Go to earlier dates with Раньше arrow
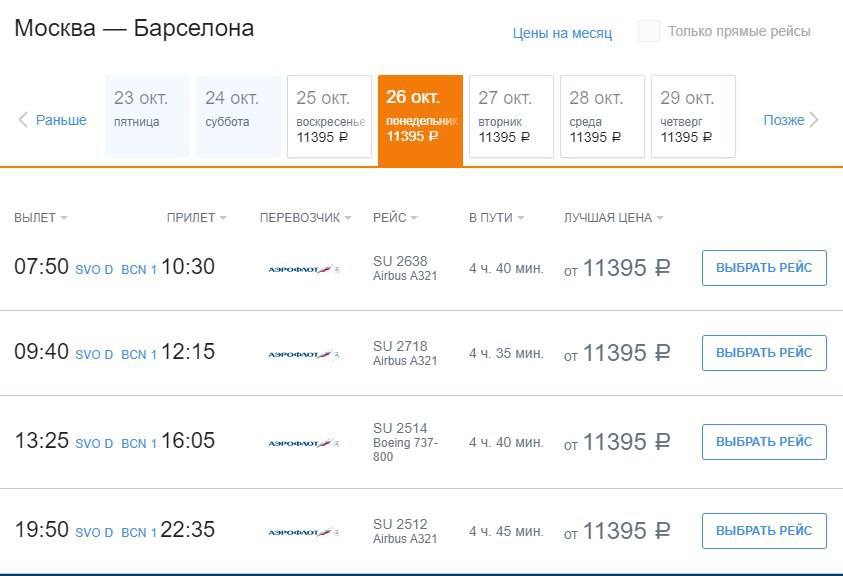The height and width of the screenshot is (576, 843). click(52, 119)
